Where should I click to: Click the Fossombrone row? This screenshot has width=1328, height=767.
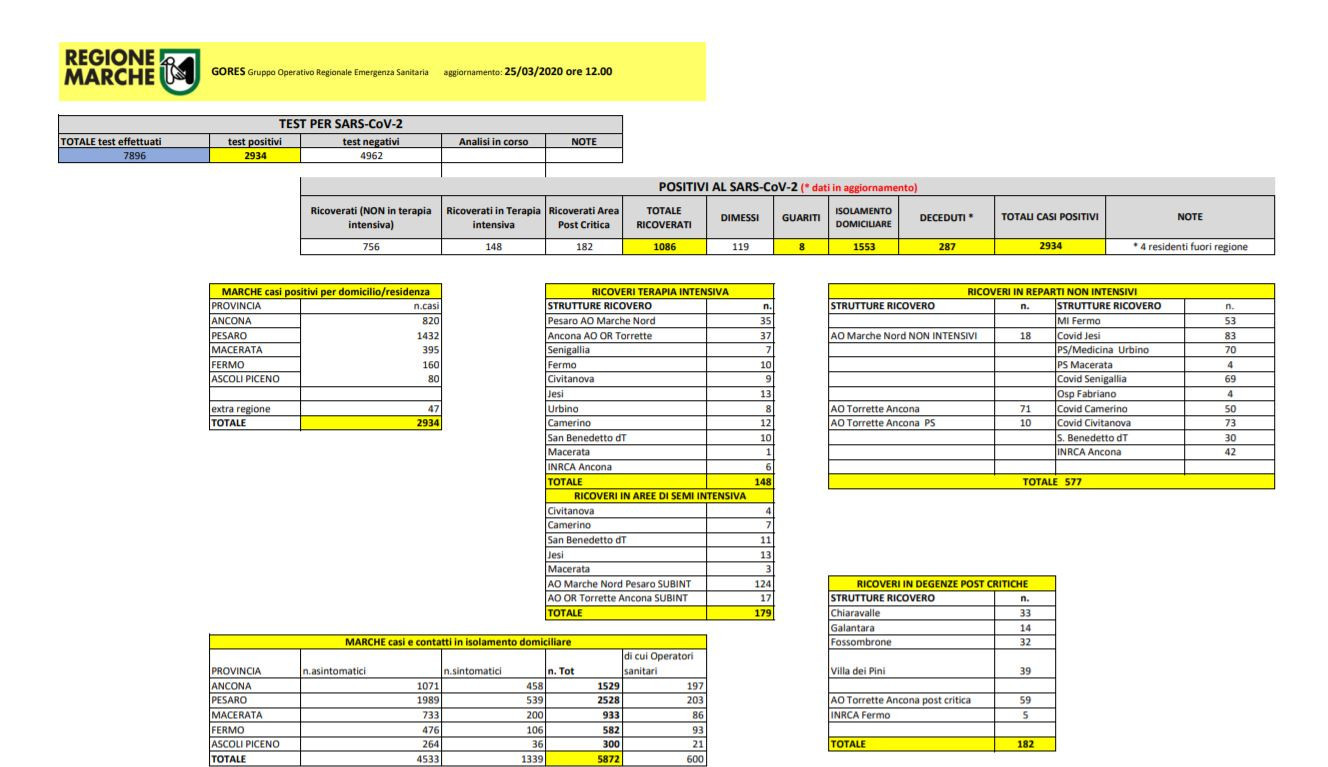click(942, 642)
